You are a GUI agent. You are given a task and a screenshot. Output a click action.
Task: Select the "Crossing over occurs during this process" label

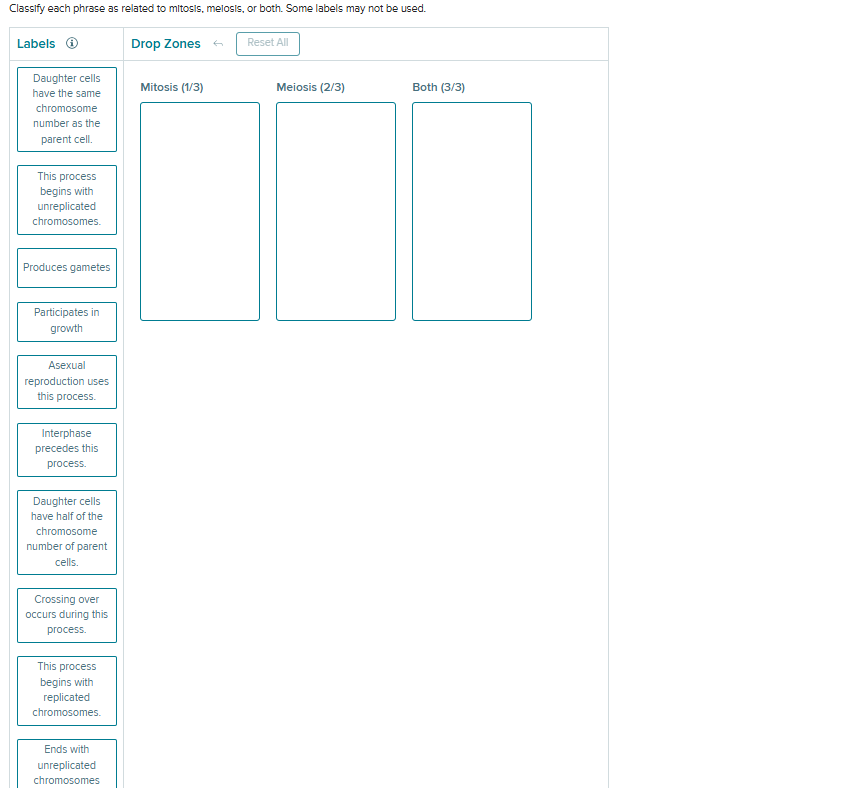pos(66,614)
